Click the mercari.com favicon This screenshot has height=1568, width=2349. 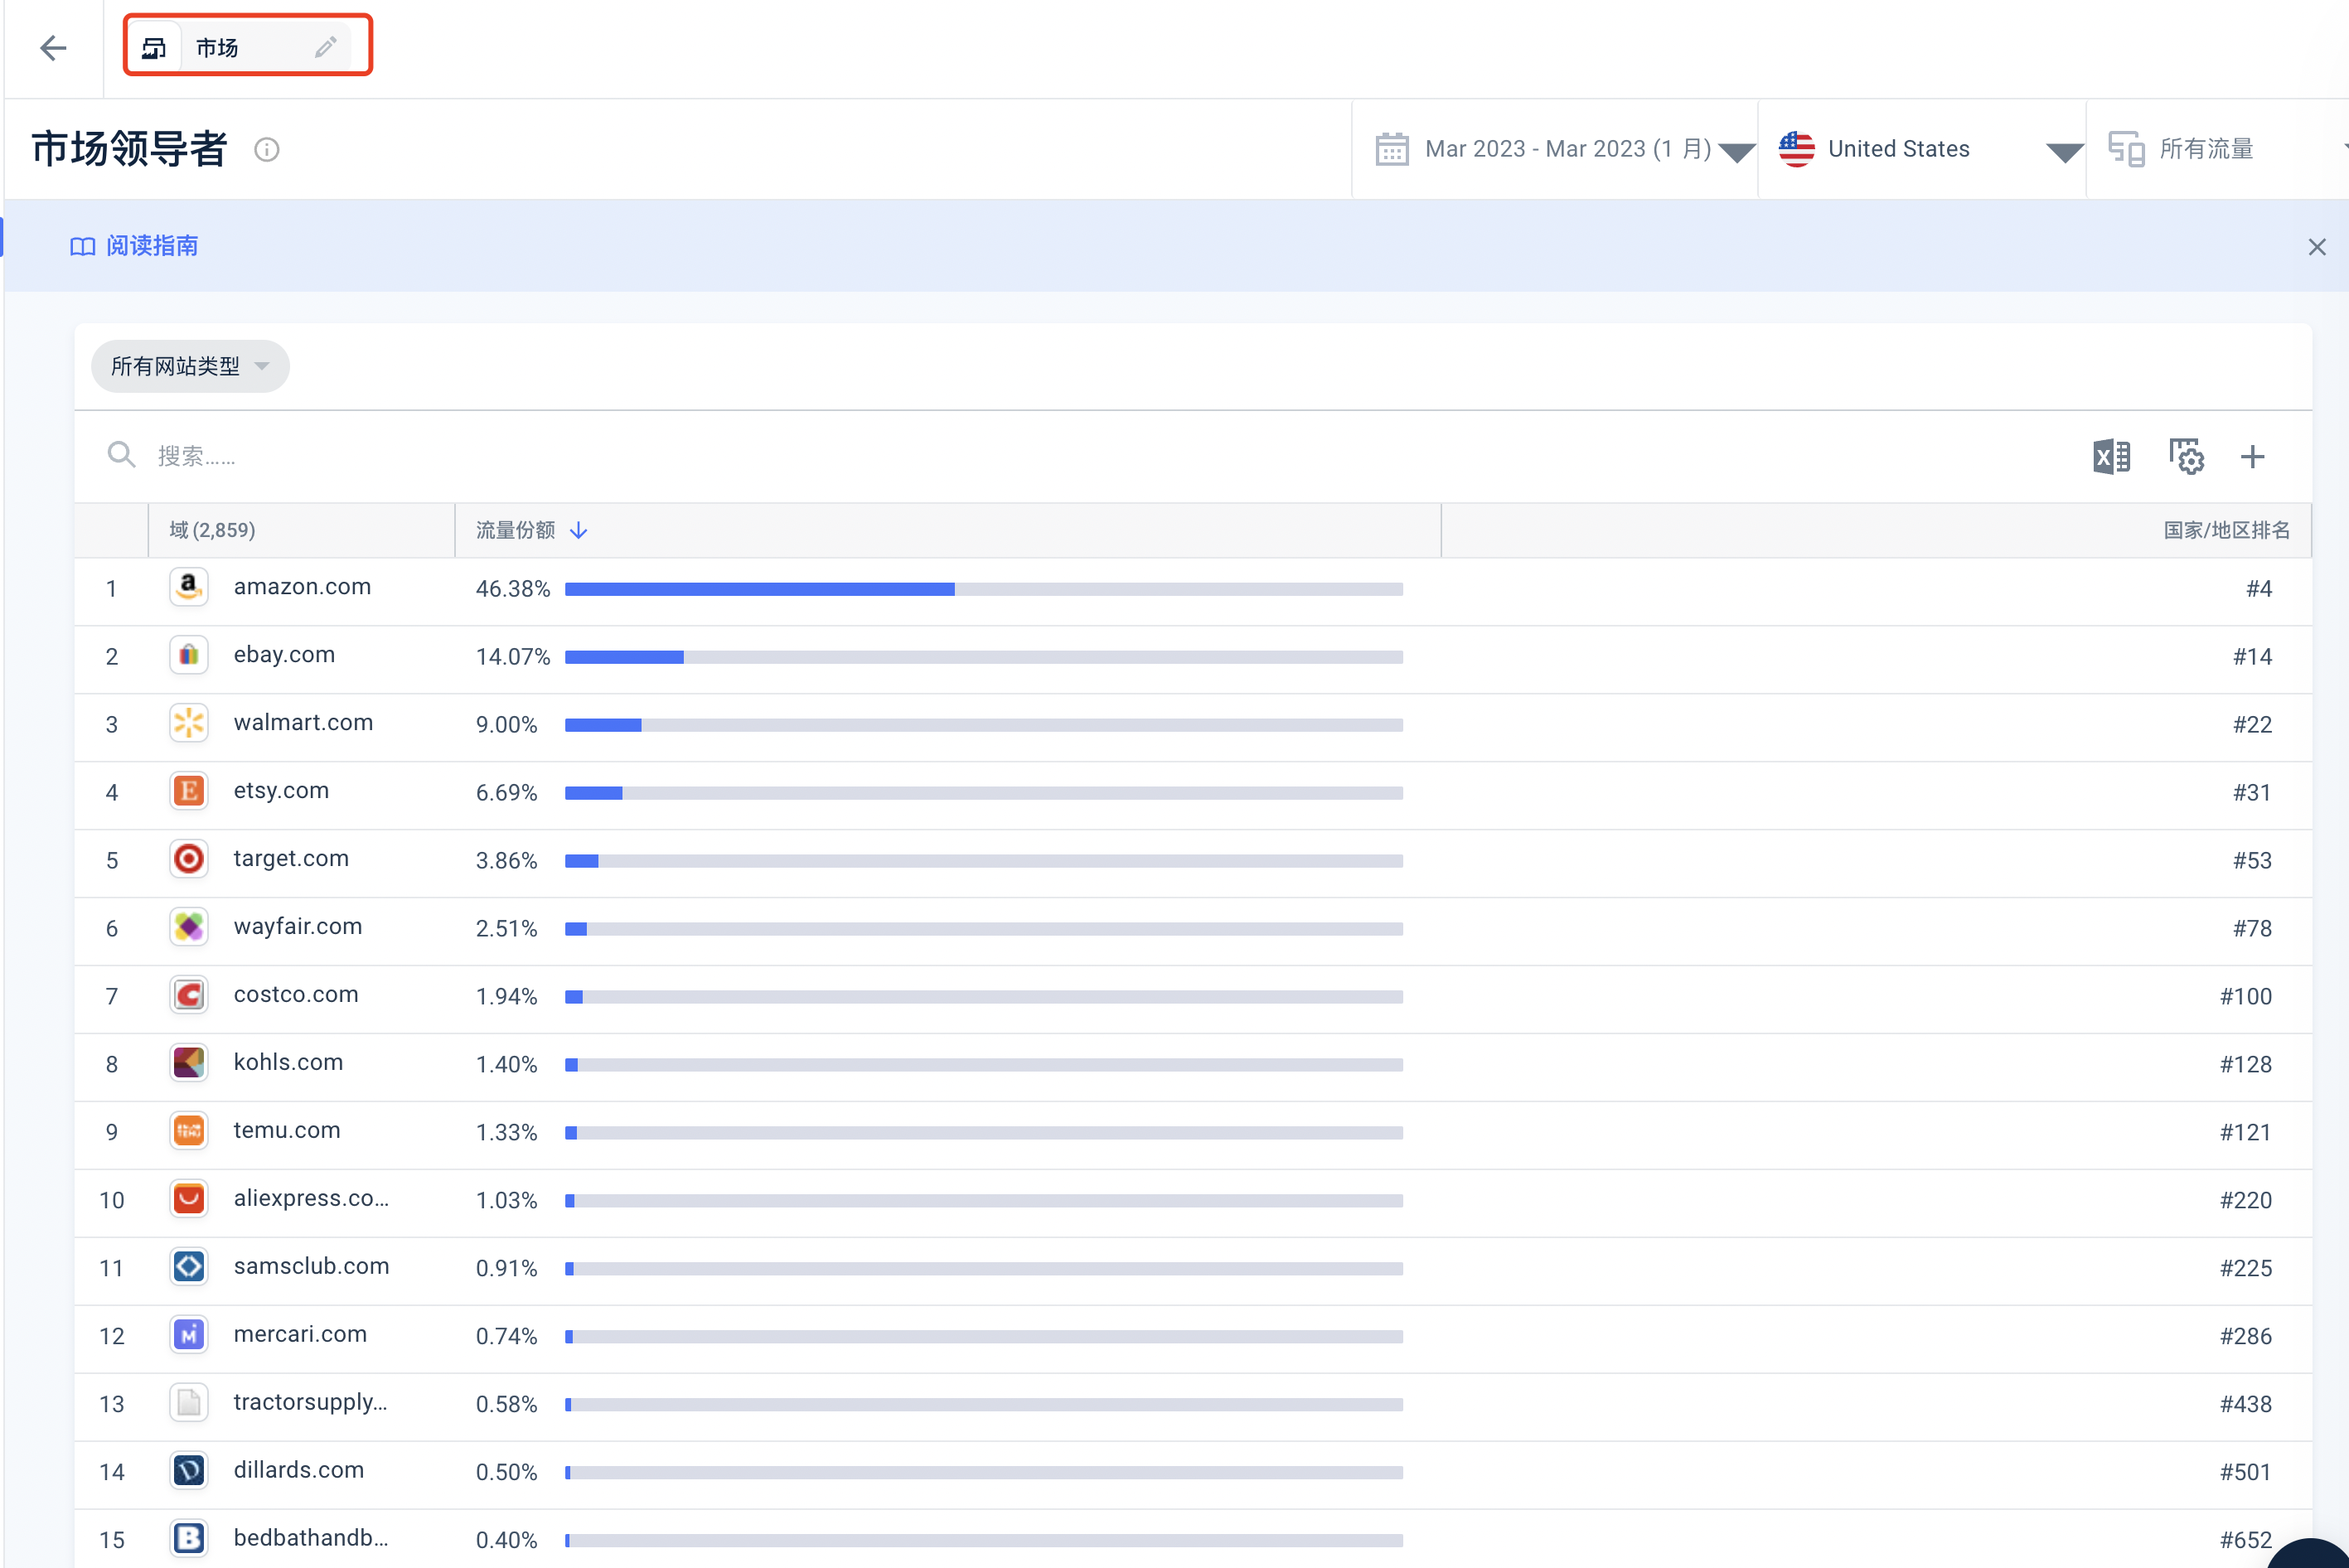pos(189,1335)
